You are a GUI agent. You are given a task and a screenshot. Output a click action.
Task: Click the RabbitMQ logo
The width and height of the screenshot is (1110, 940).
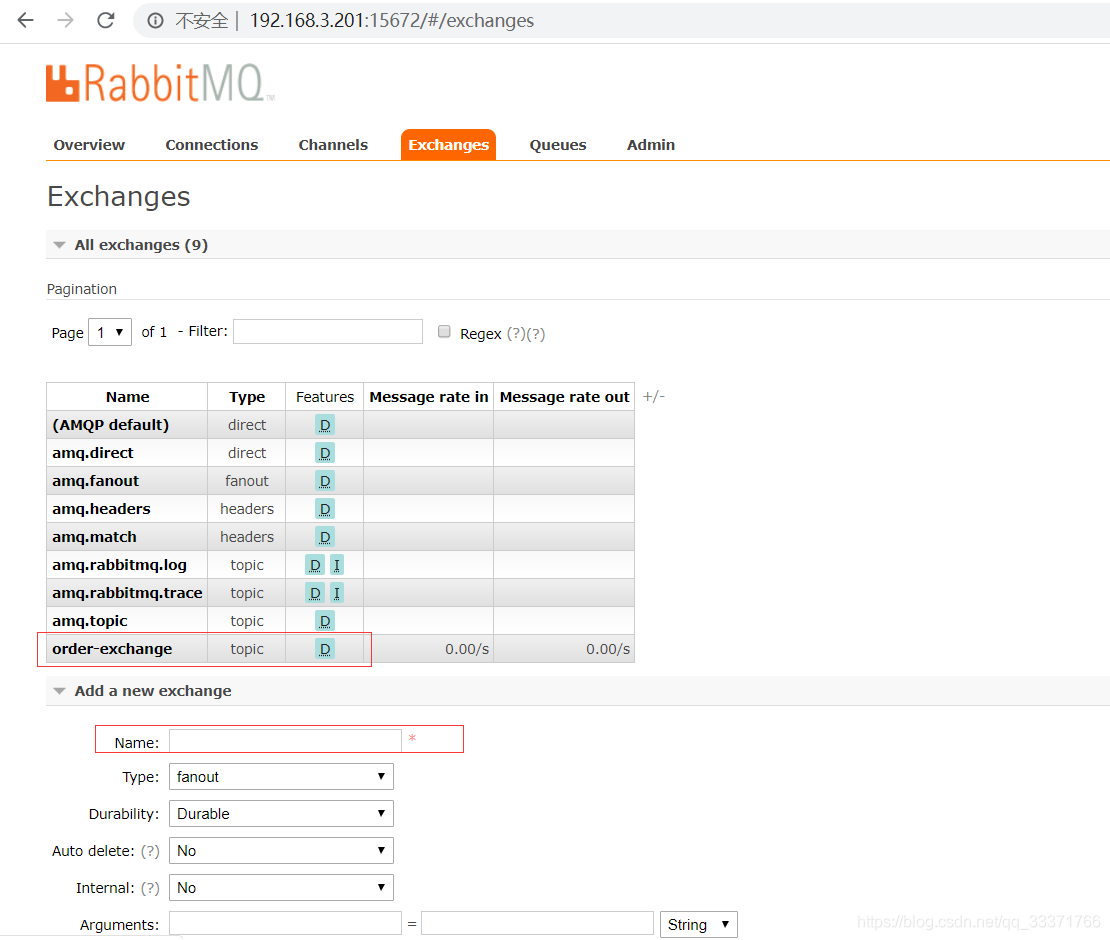(x=160, y=83)
